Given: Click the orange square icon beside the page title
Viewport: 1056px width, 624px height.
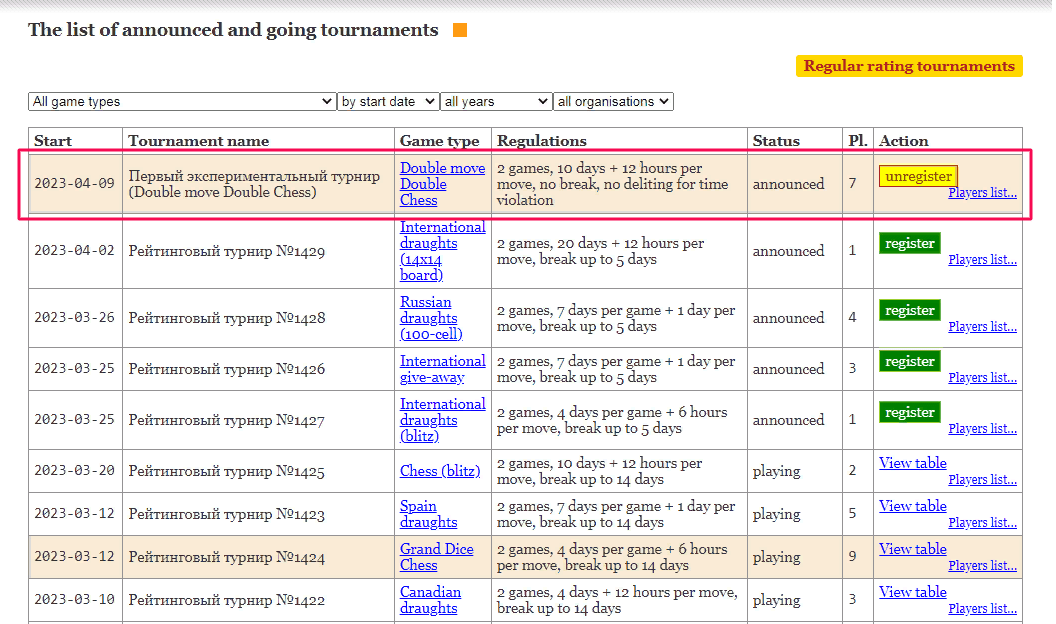Looking at the screenshot, I should pos(459,30).
